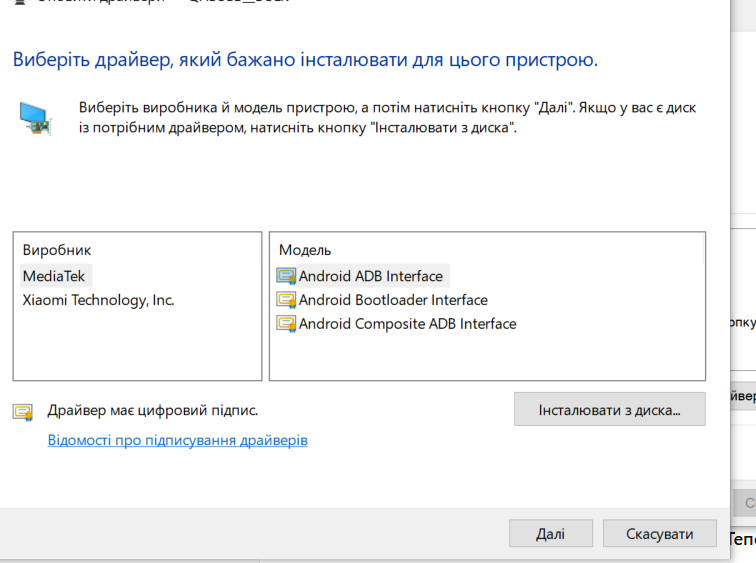Choose Android Composite ADB Interface model

click(x=407, y=323)
